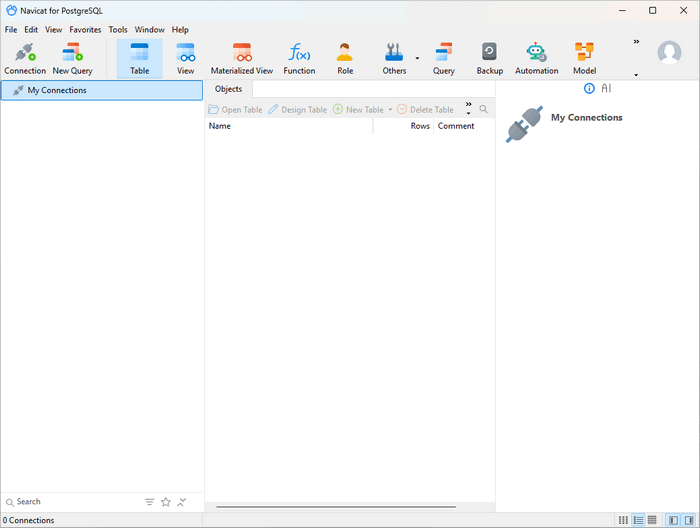Click the horizontal scrollbar in objects list
Viewport: 700px width, 528px height.
320,507
